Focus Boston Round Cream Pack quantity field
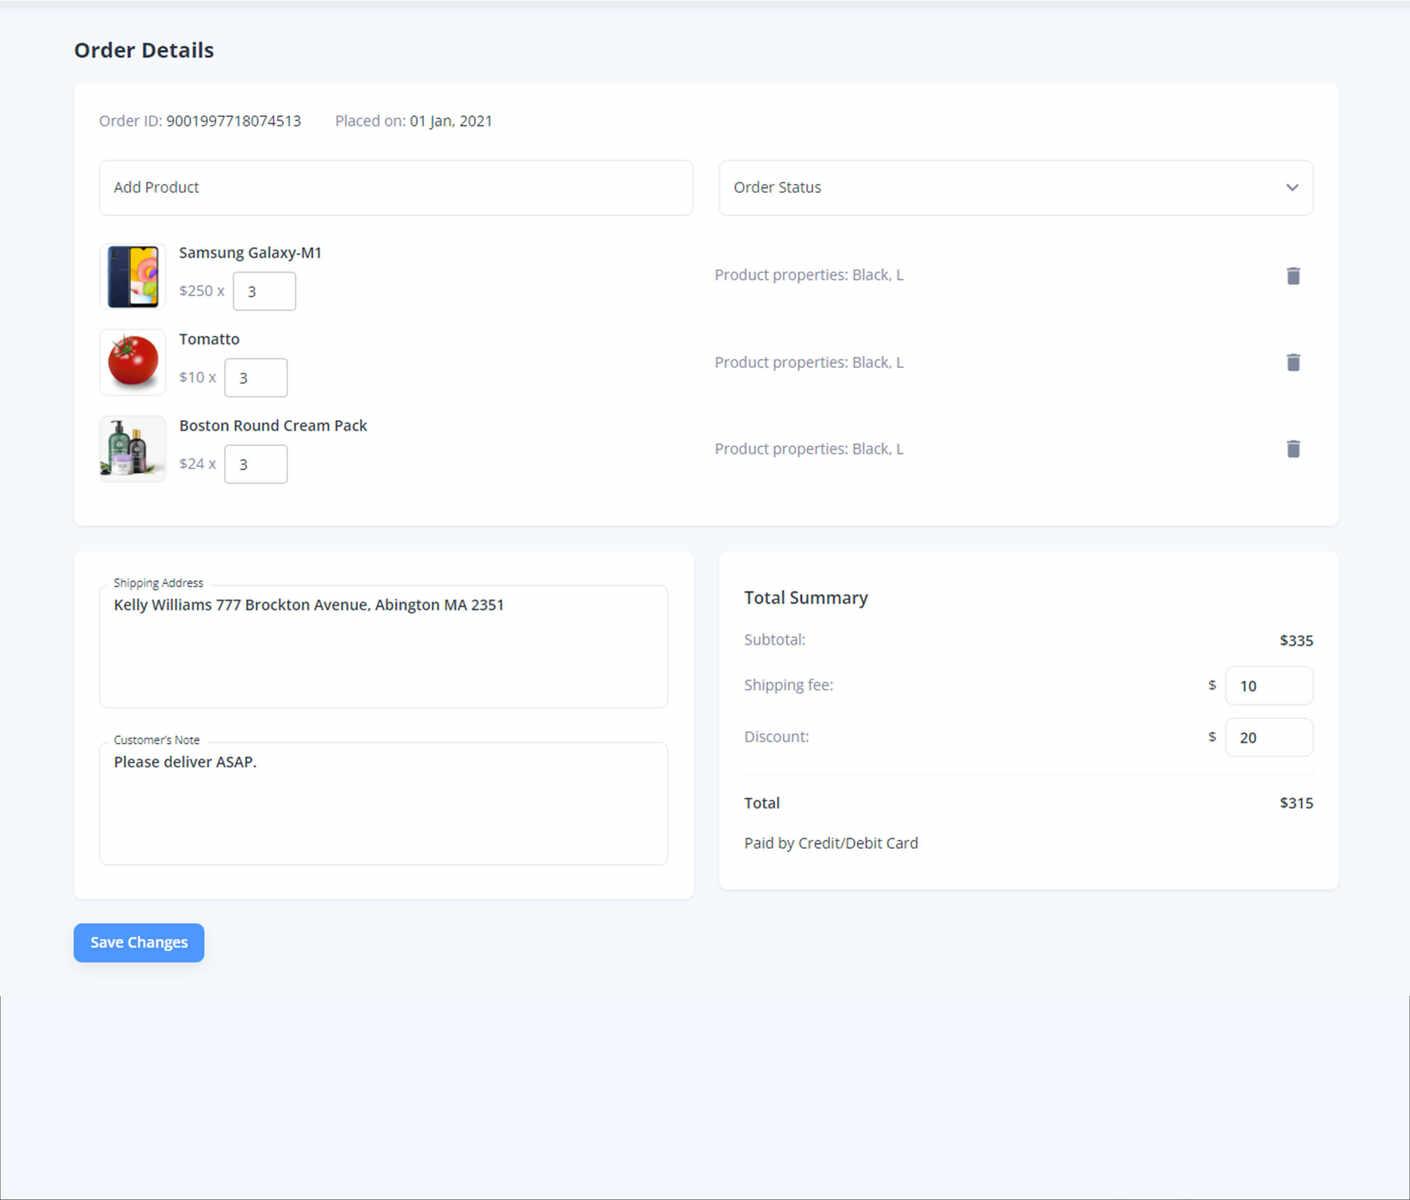The image size is (1410, 1200). [256, 465]
